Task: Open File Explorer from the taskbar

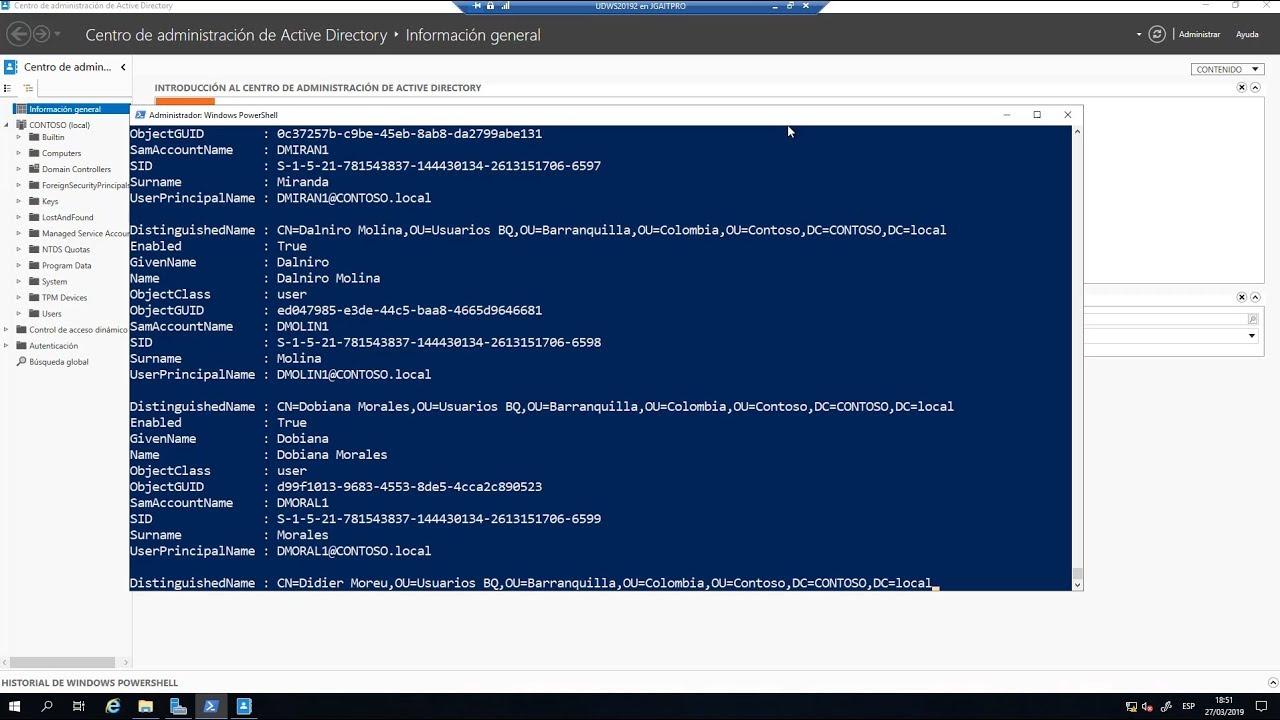Action: point(147,707)
